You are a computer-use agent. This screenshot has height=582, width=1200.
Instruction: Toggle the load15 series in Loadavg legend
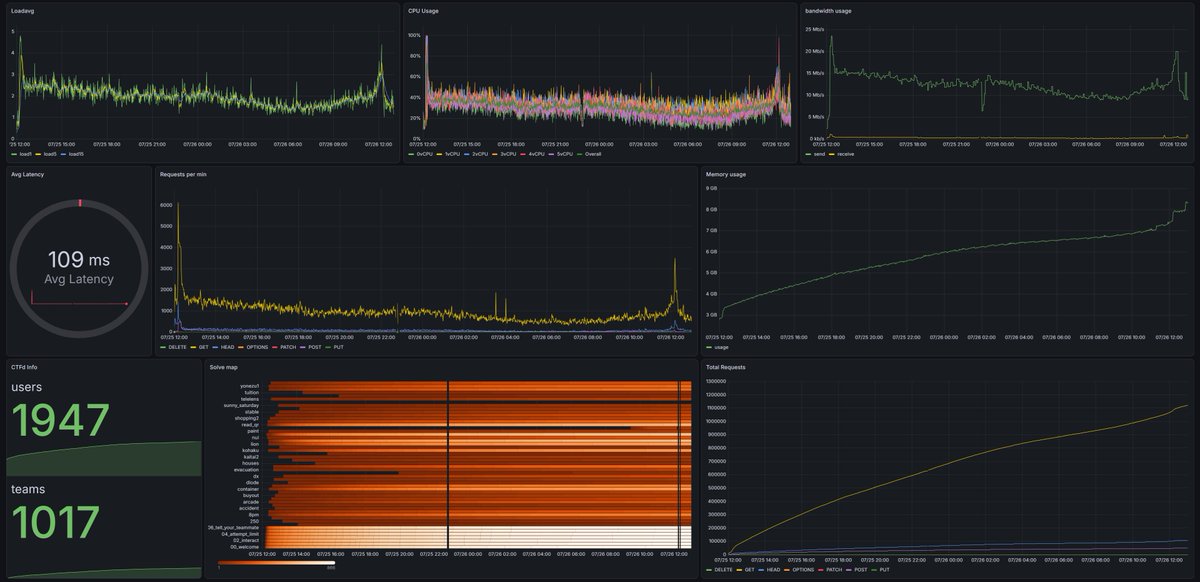pyautogui.click(x=78, y=154)
